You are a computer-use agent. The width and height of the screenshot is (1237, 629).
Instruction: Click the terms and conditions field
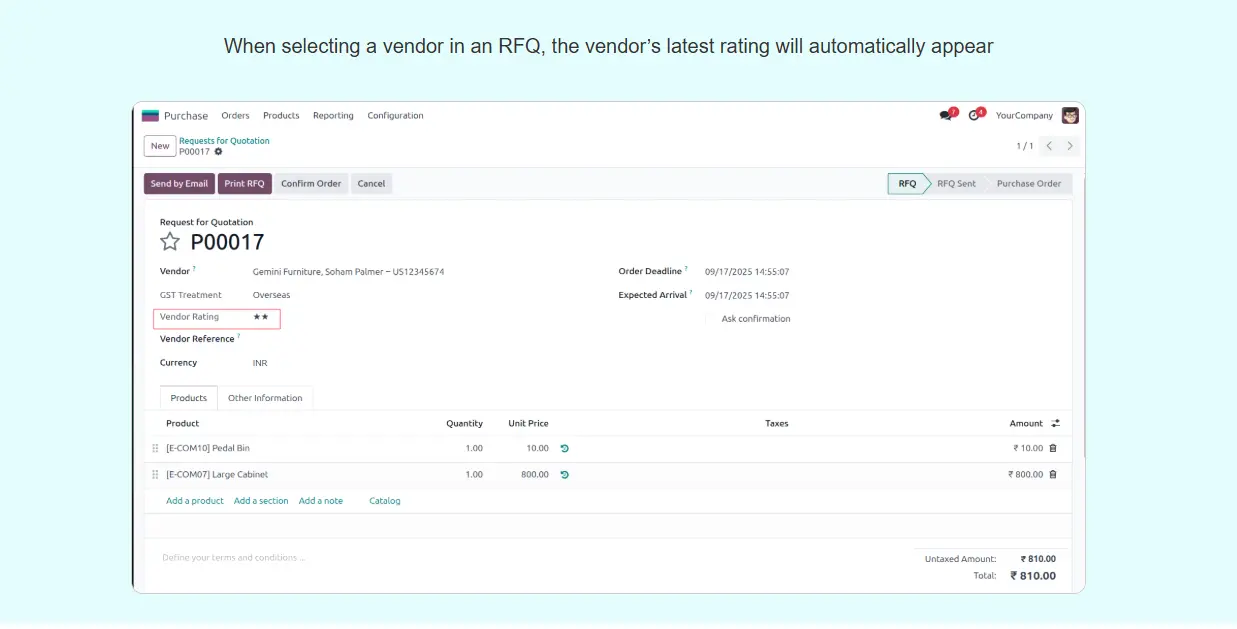coord(400,558)
